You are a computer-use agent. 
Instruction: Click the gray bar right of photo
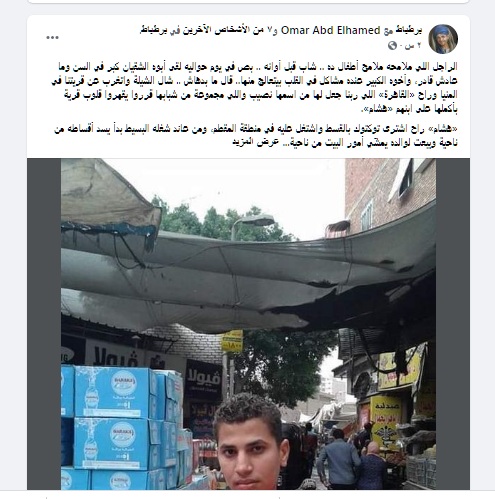453,324
